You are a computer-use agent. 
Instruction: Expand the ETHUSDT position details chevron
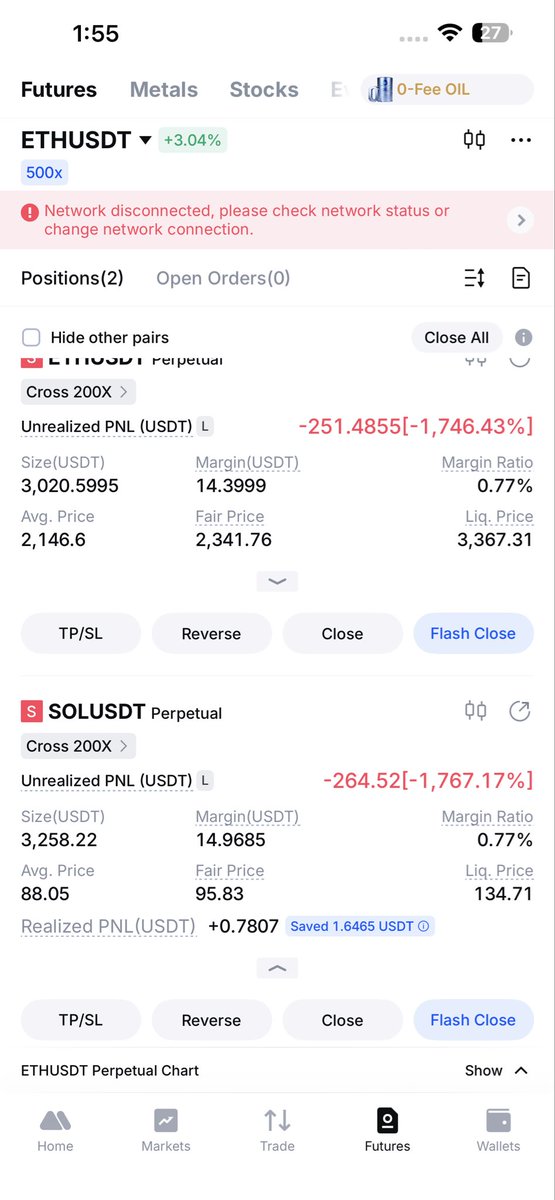pyautogui.click(x=277, y=581)
